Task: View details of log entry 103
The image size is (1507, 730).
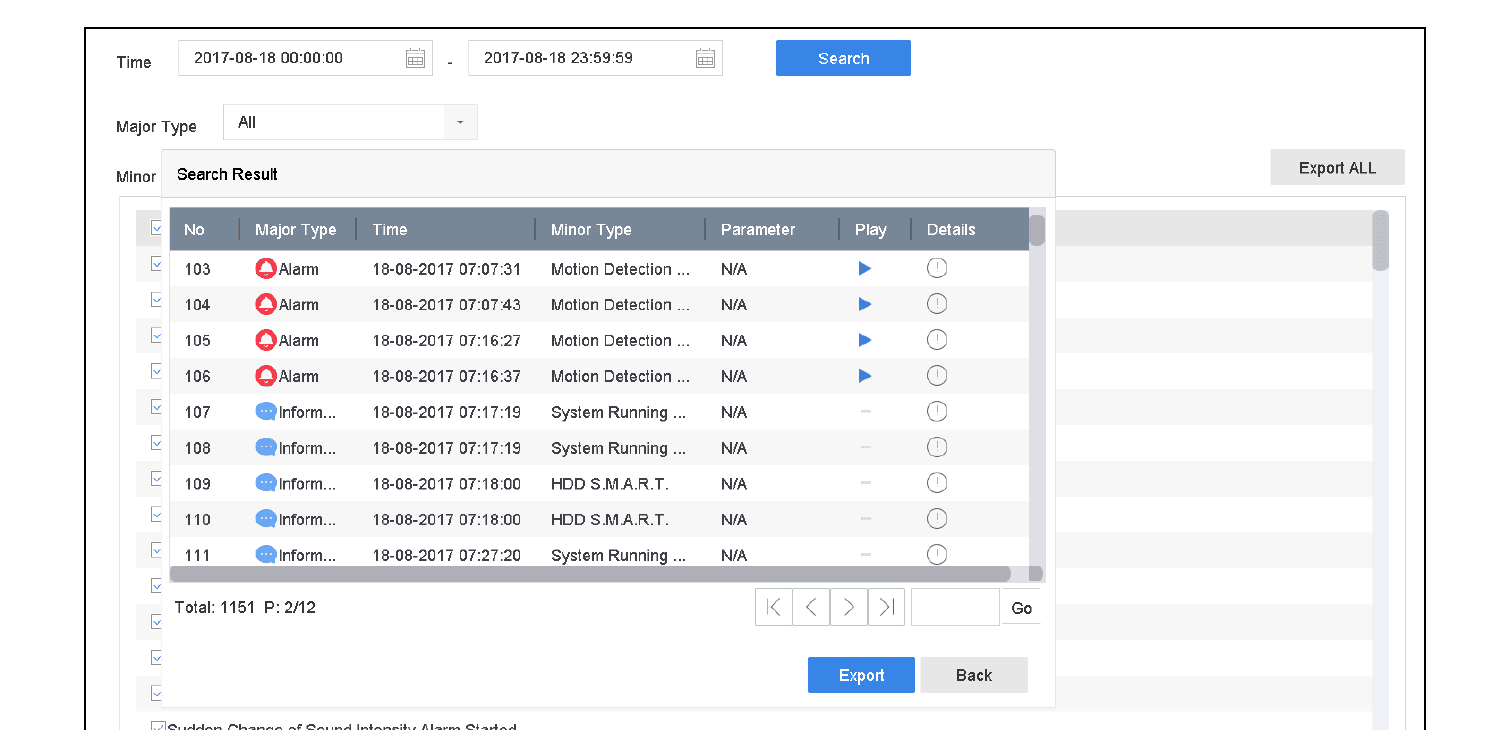Action: pyautogui.click(x=937, y=268)
